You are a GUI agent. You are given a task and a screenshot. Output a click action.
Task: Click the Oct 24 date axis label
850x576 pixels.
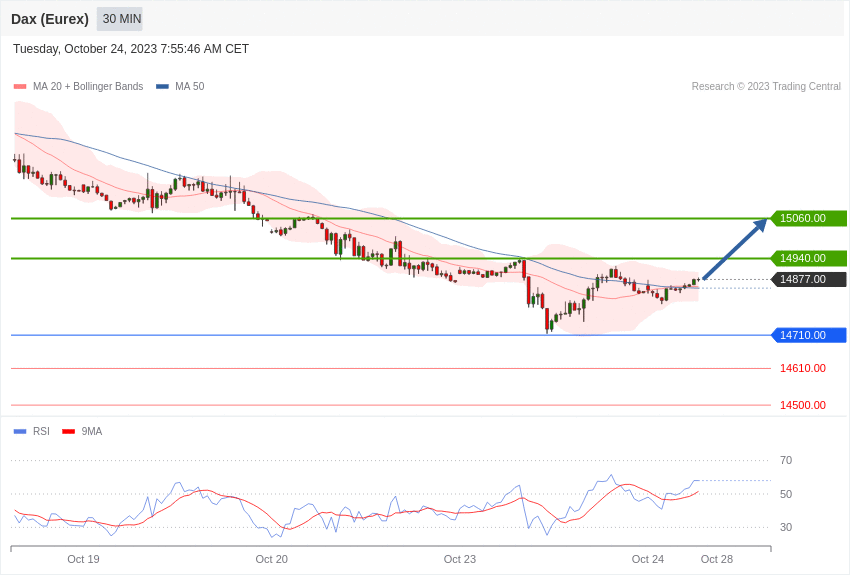pyautogui.click(x=648, y=559)
